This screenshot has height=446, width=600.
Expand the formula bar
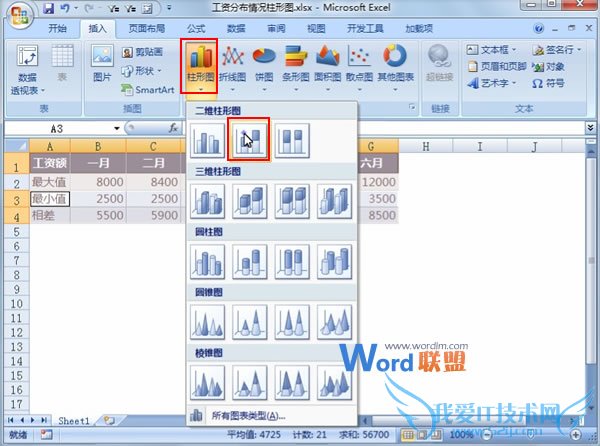[x=590, y=128]
